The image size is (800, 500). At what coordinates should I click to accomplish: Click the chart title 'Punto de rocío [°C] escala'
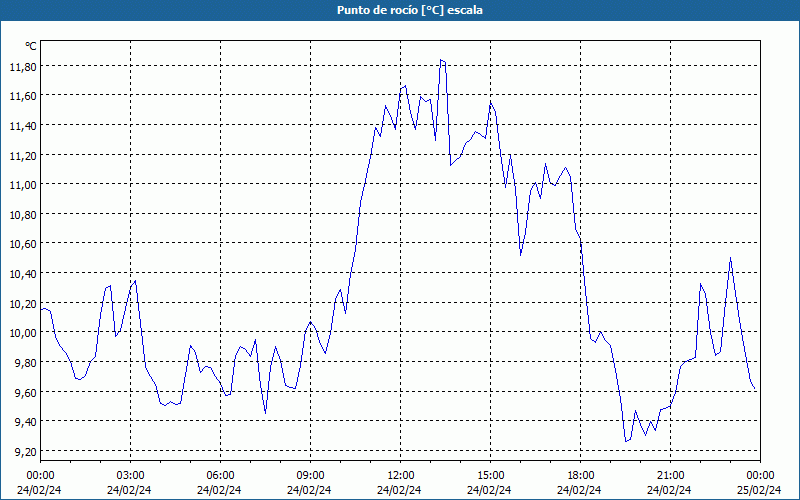coord(410,10)
